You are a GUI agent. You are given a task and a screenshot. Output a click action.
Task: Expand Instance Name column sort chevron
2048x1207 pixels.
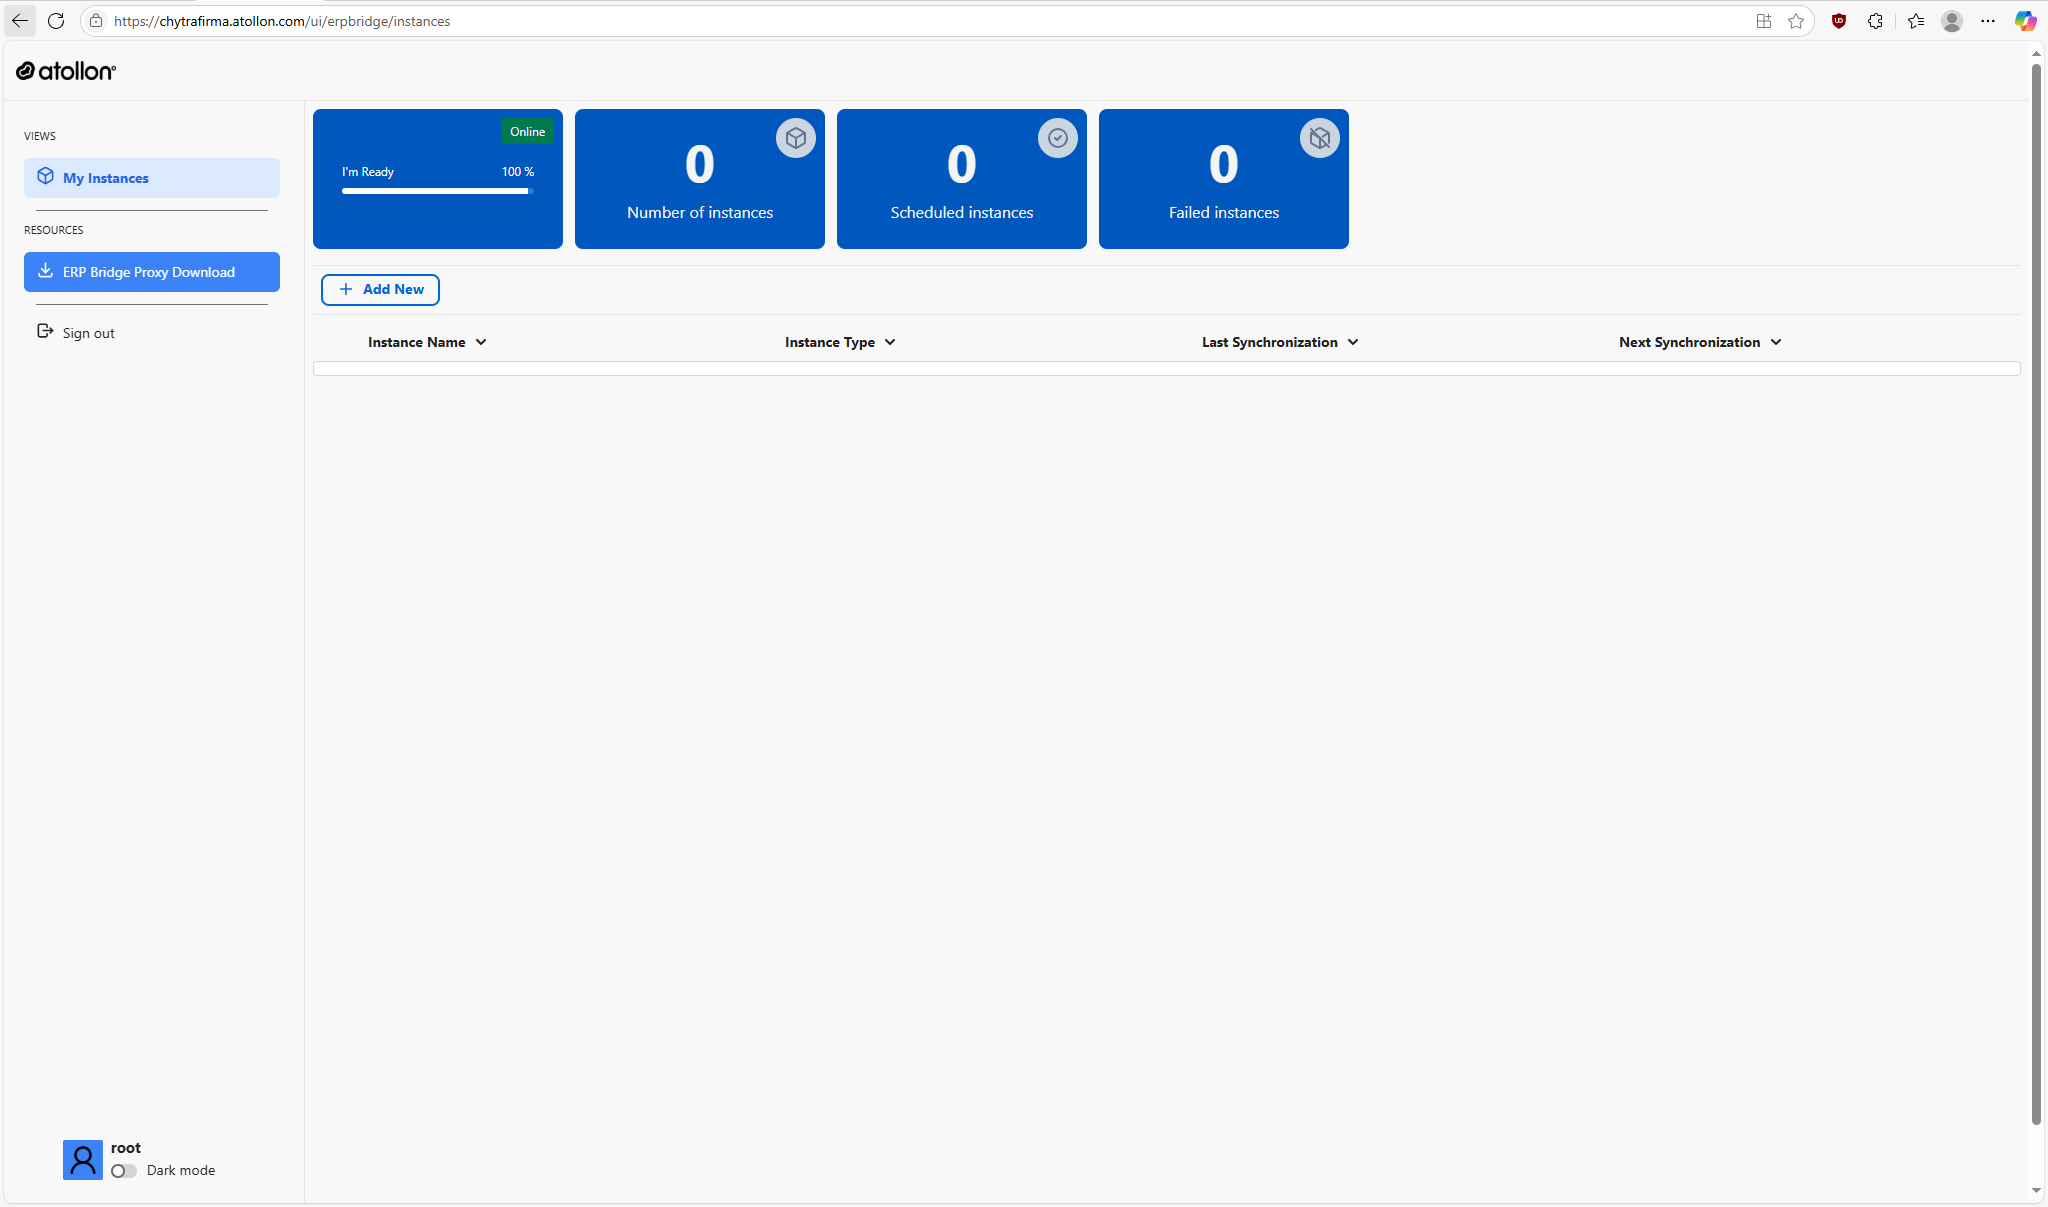tap(481, 342)
